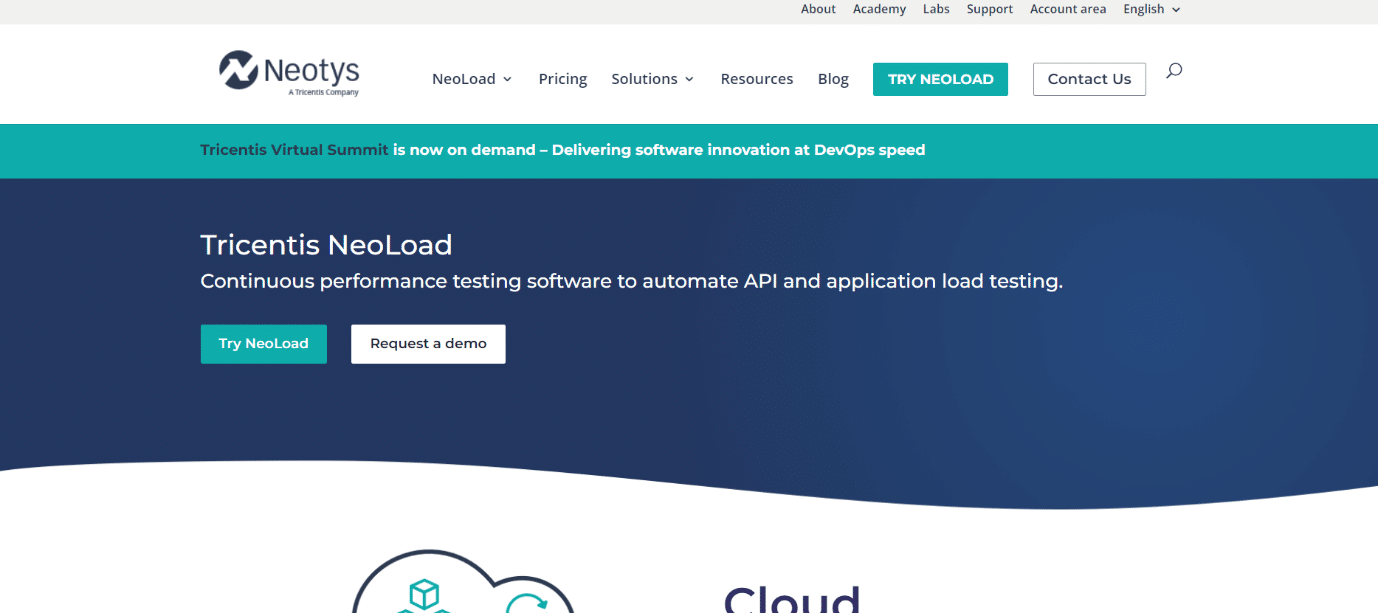Screen dimensions: 1378x613
Task: Open the Tricentis Virtual Summit link
Action: coord(294,150)
